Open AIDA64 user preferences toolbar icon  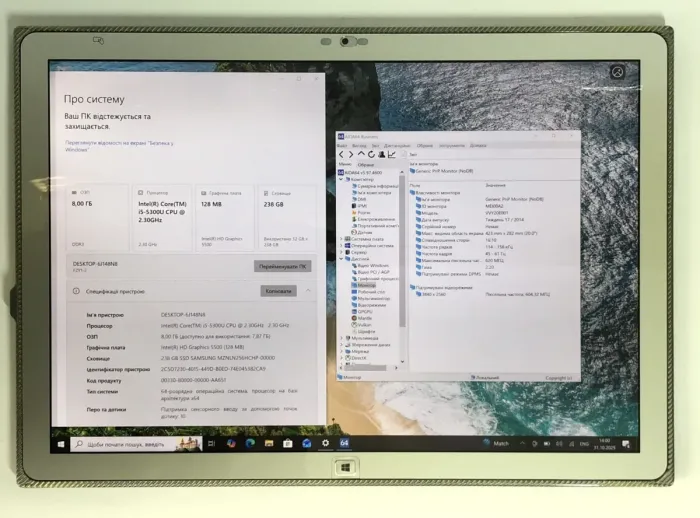coord(382,155)
